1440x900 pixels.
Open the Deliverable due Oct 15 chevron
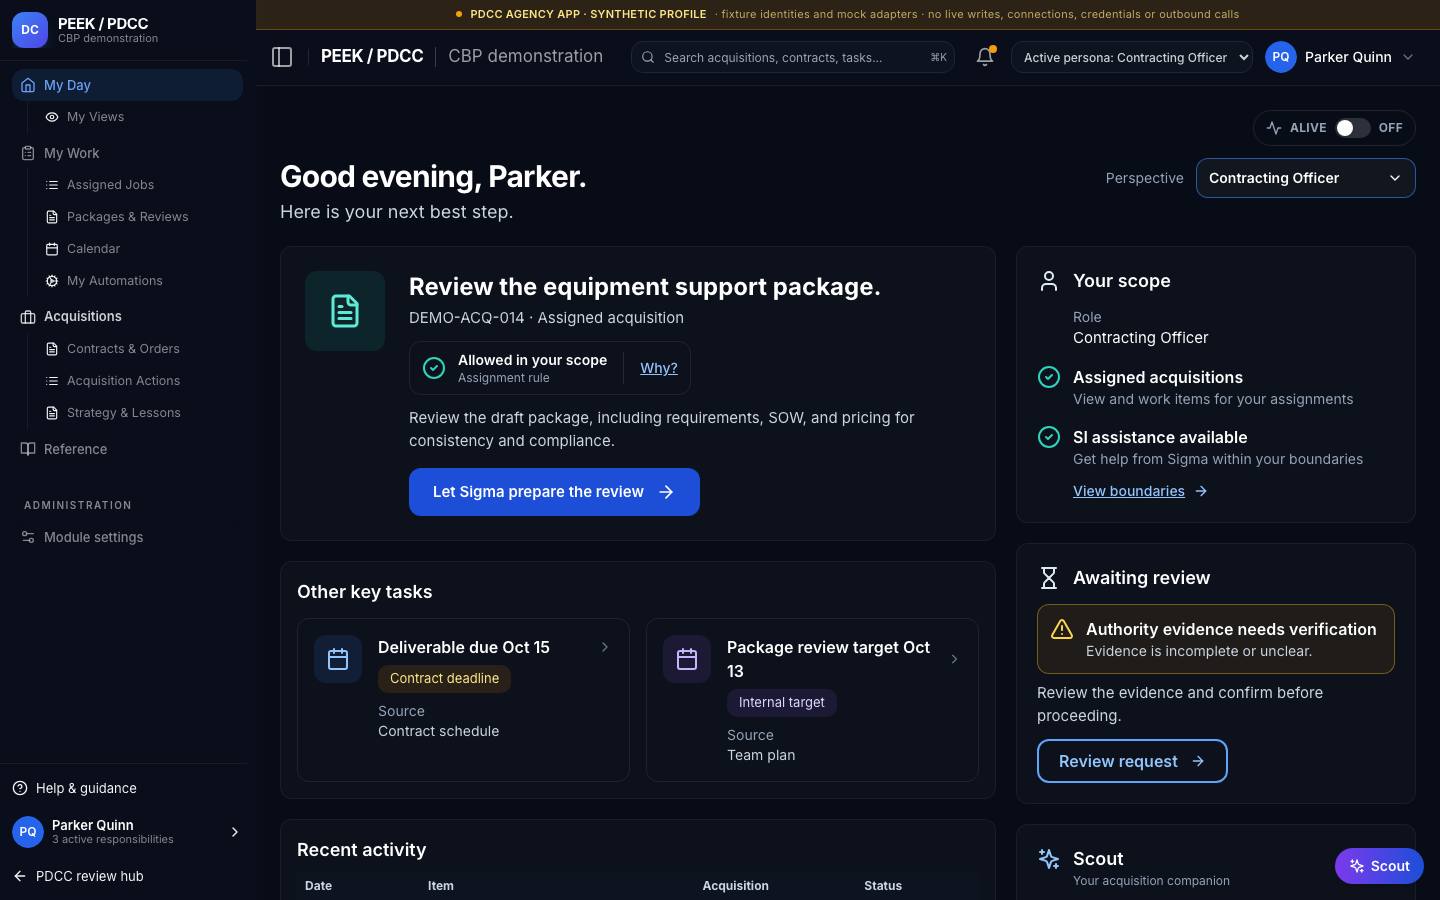[605, 647]
